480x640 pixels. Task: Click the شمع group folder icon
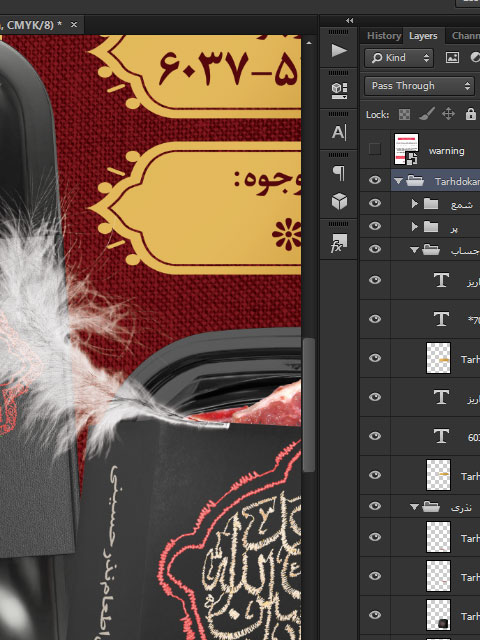pyautogui.click(x=431, y=203)
